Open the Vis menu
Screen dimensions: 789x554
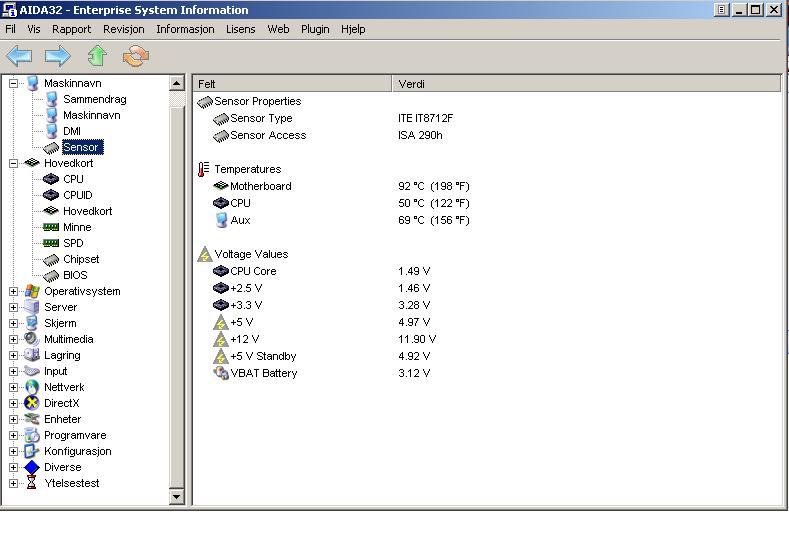pyautogui.click(x=34, y=29)
